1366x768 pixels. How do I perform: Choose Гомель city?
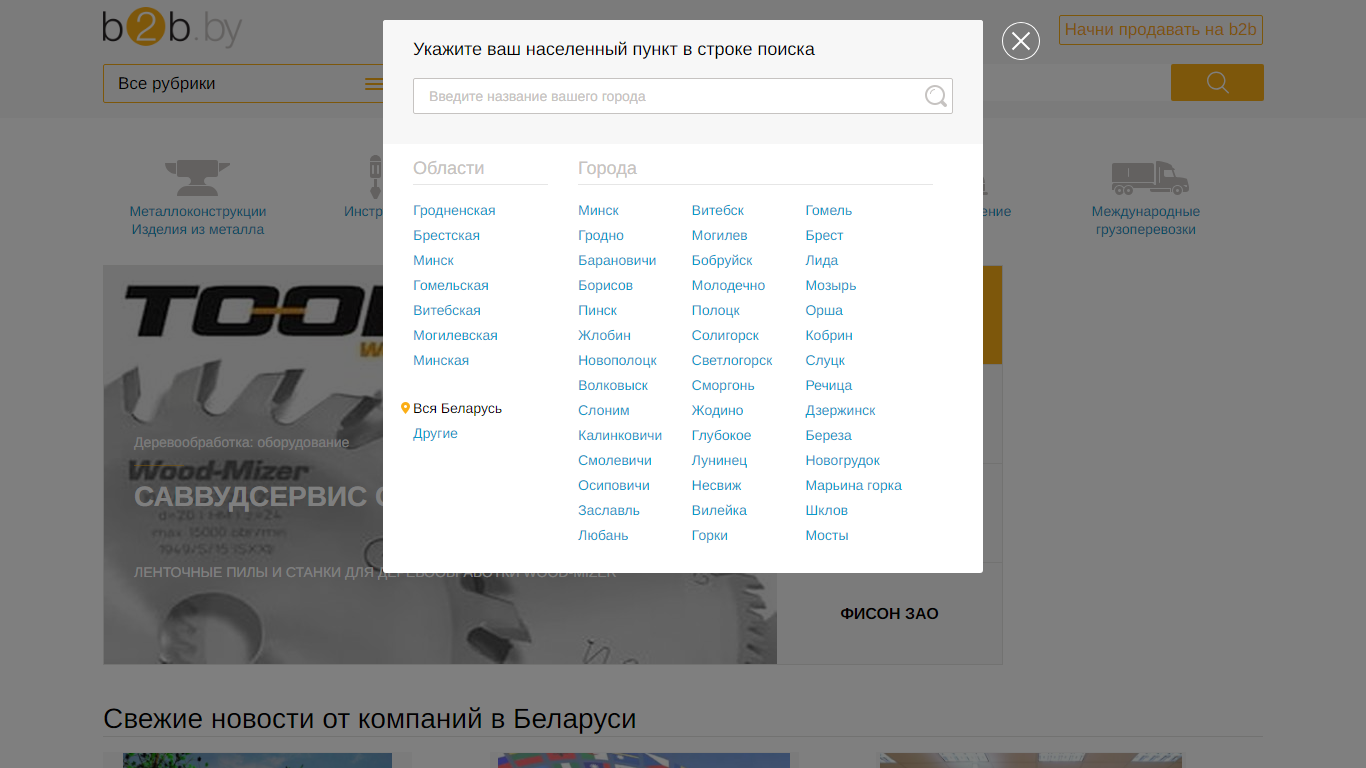coord(829,210)
